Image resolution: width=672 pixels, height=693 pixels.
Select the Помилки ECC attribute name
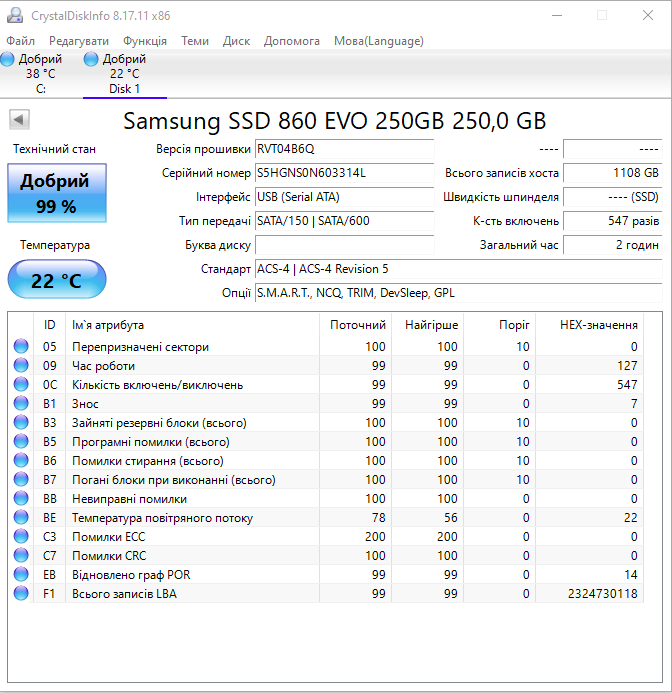click(x=109, y=537)
